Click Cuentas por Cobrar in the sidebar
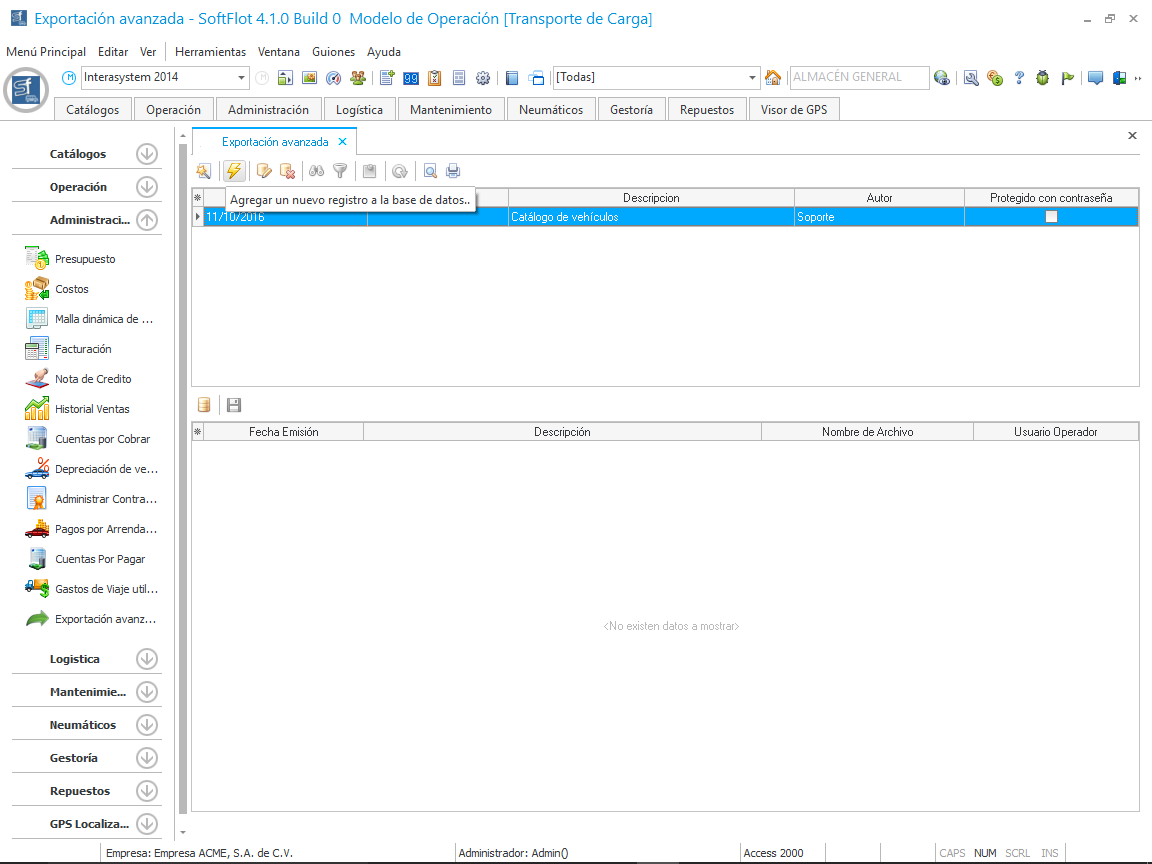Viewport: 1152px width, 864px height. click(x=102, y=439)
